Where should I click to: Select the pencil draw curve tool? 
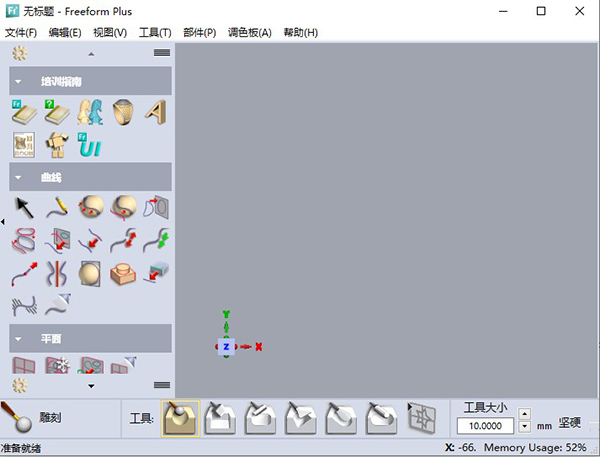click(x=57, y=207)
